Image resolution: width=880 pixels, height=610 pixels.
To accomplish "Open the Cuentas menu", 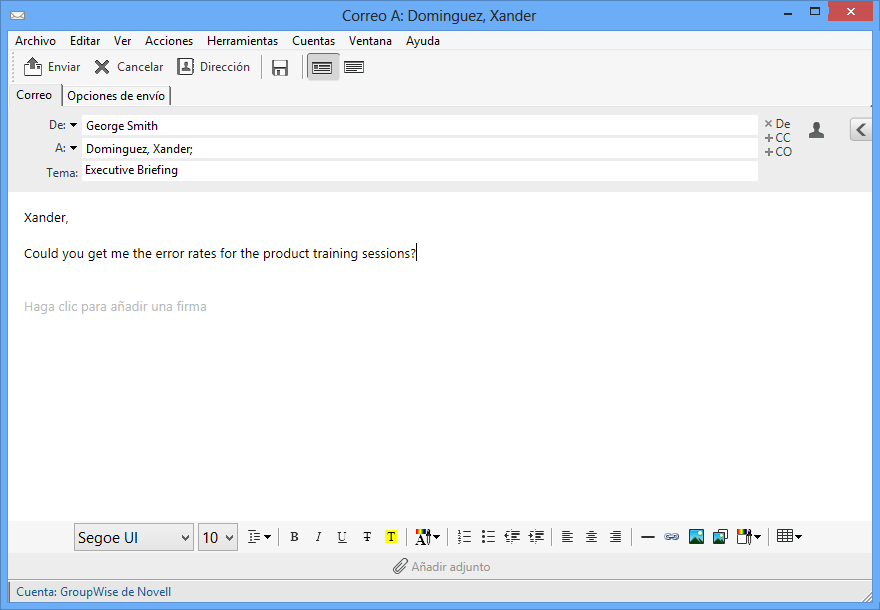I will pos(313,41).
